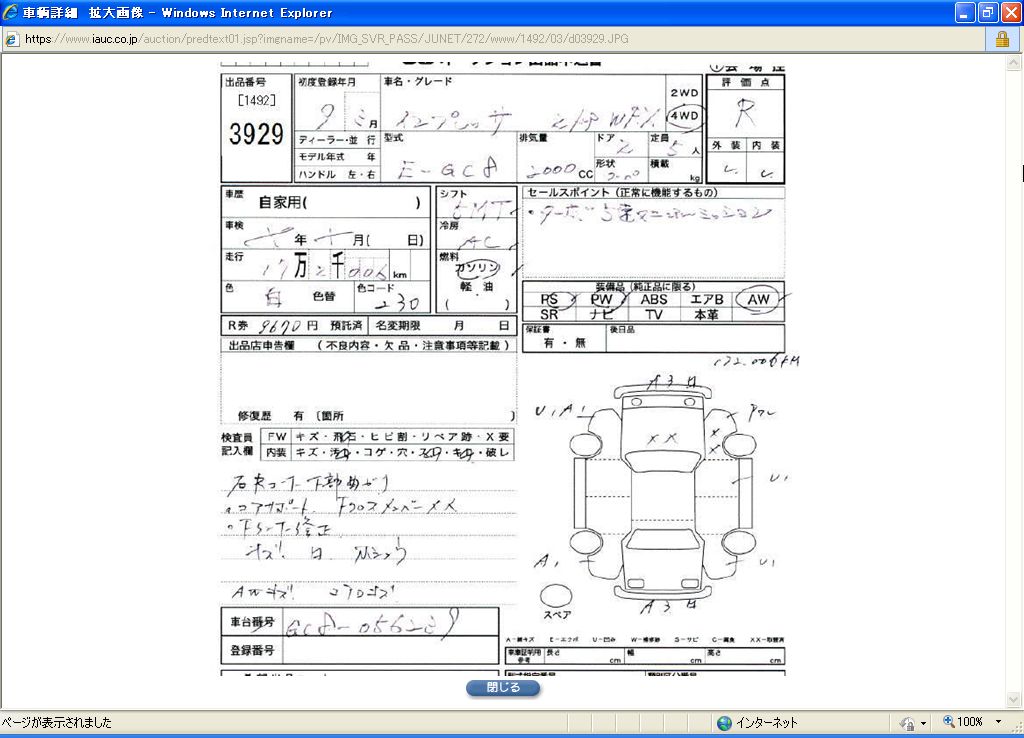Click the Internet Explorer logo in title bar
This screenshot has width=1024, height=738.
point(11,13)
